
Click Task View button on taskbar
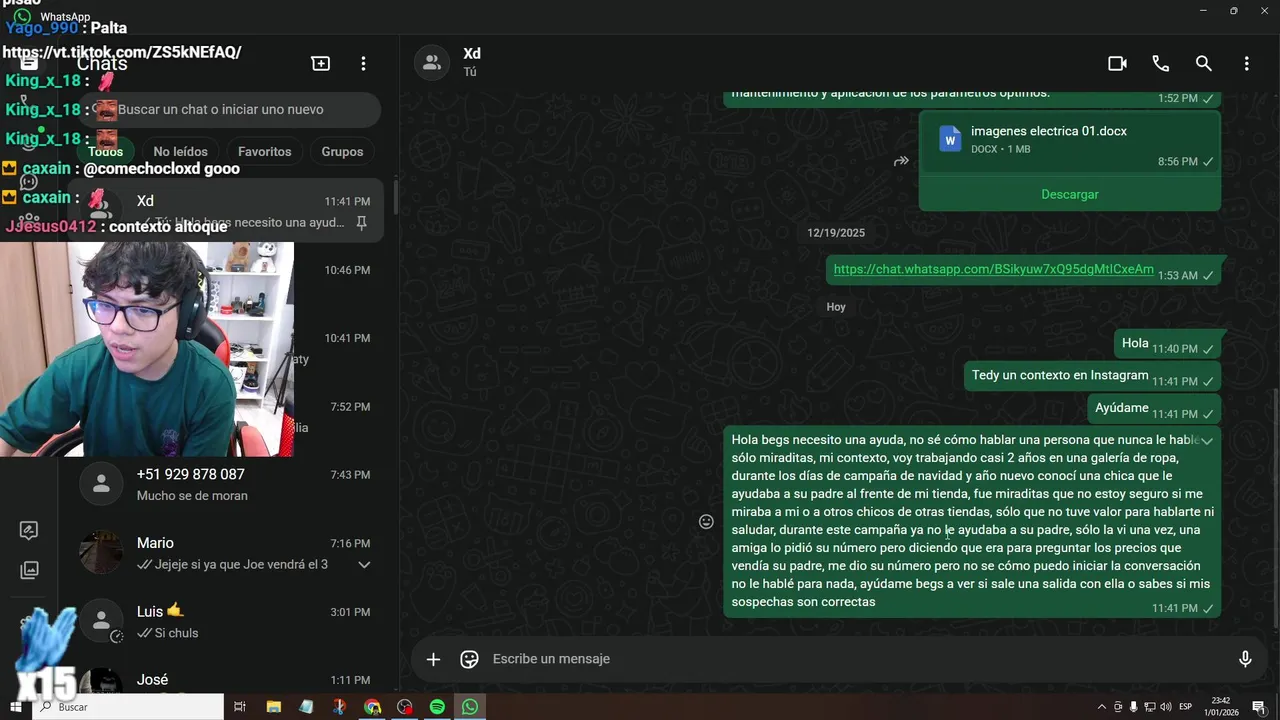click(240, 707)
